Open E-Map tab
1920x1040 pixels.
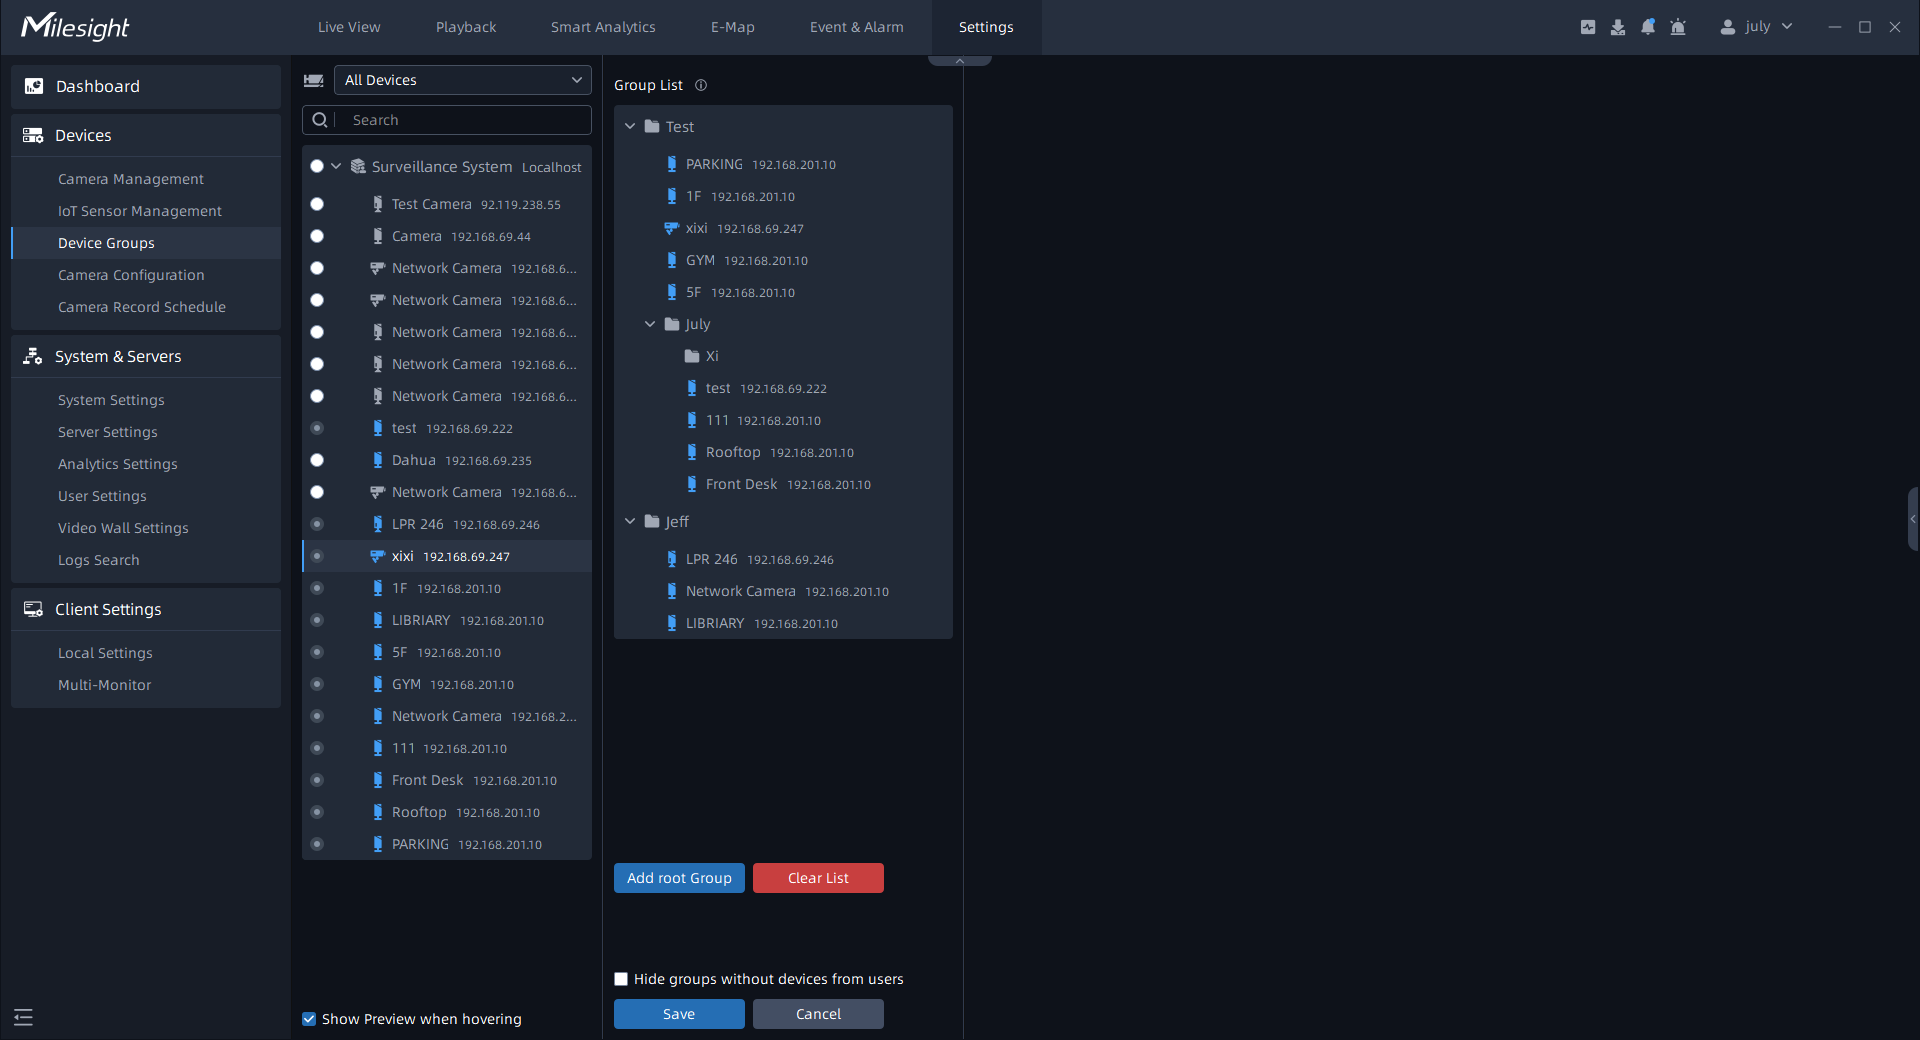pyautogui.click(x=733, y=27)
